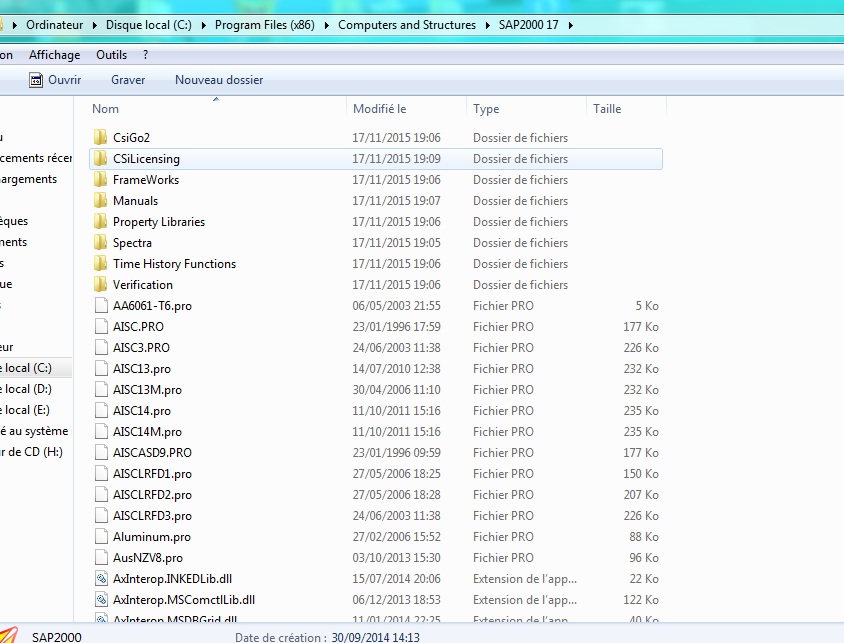Click the FrameWorks folder icon
The height and width of the screenshot is (643, 844).
click(x=101, y=179)
